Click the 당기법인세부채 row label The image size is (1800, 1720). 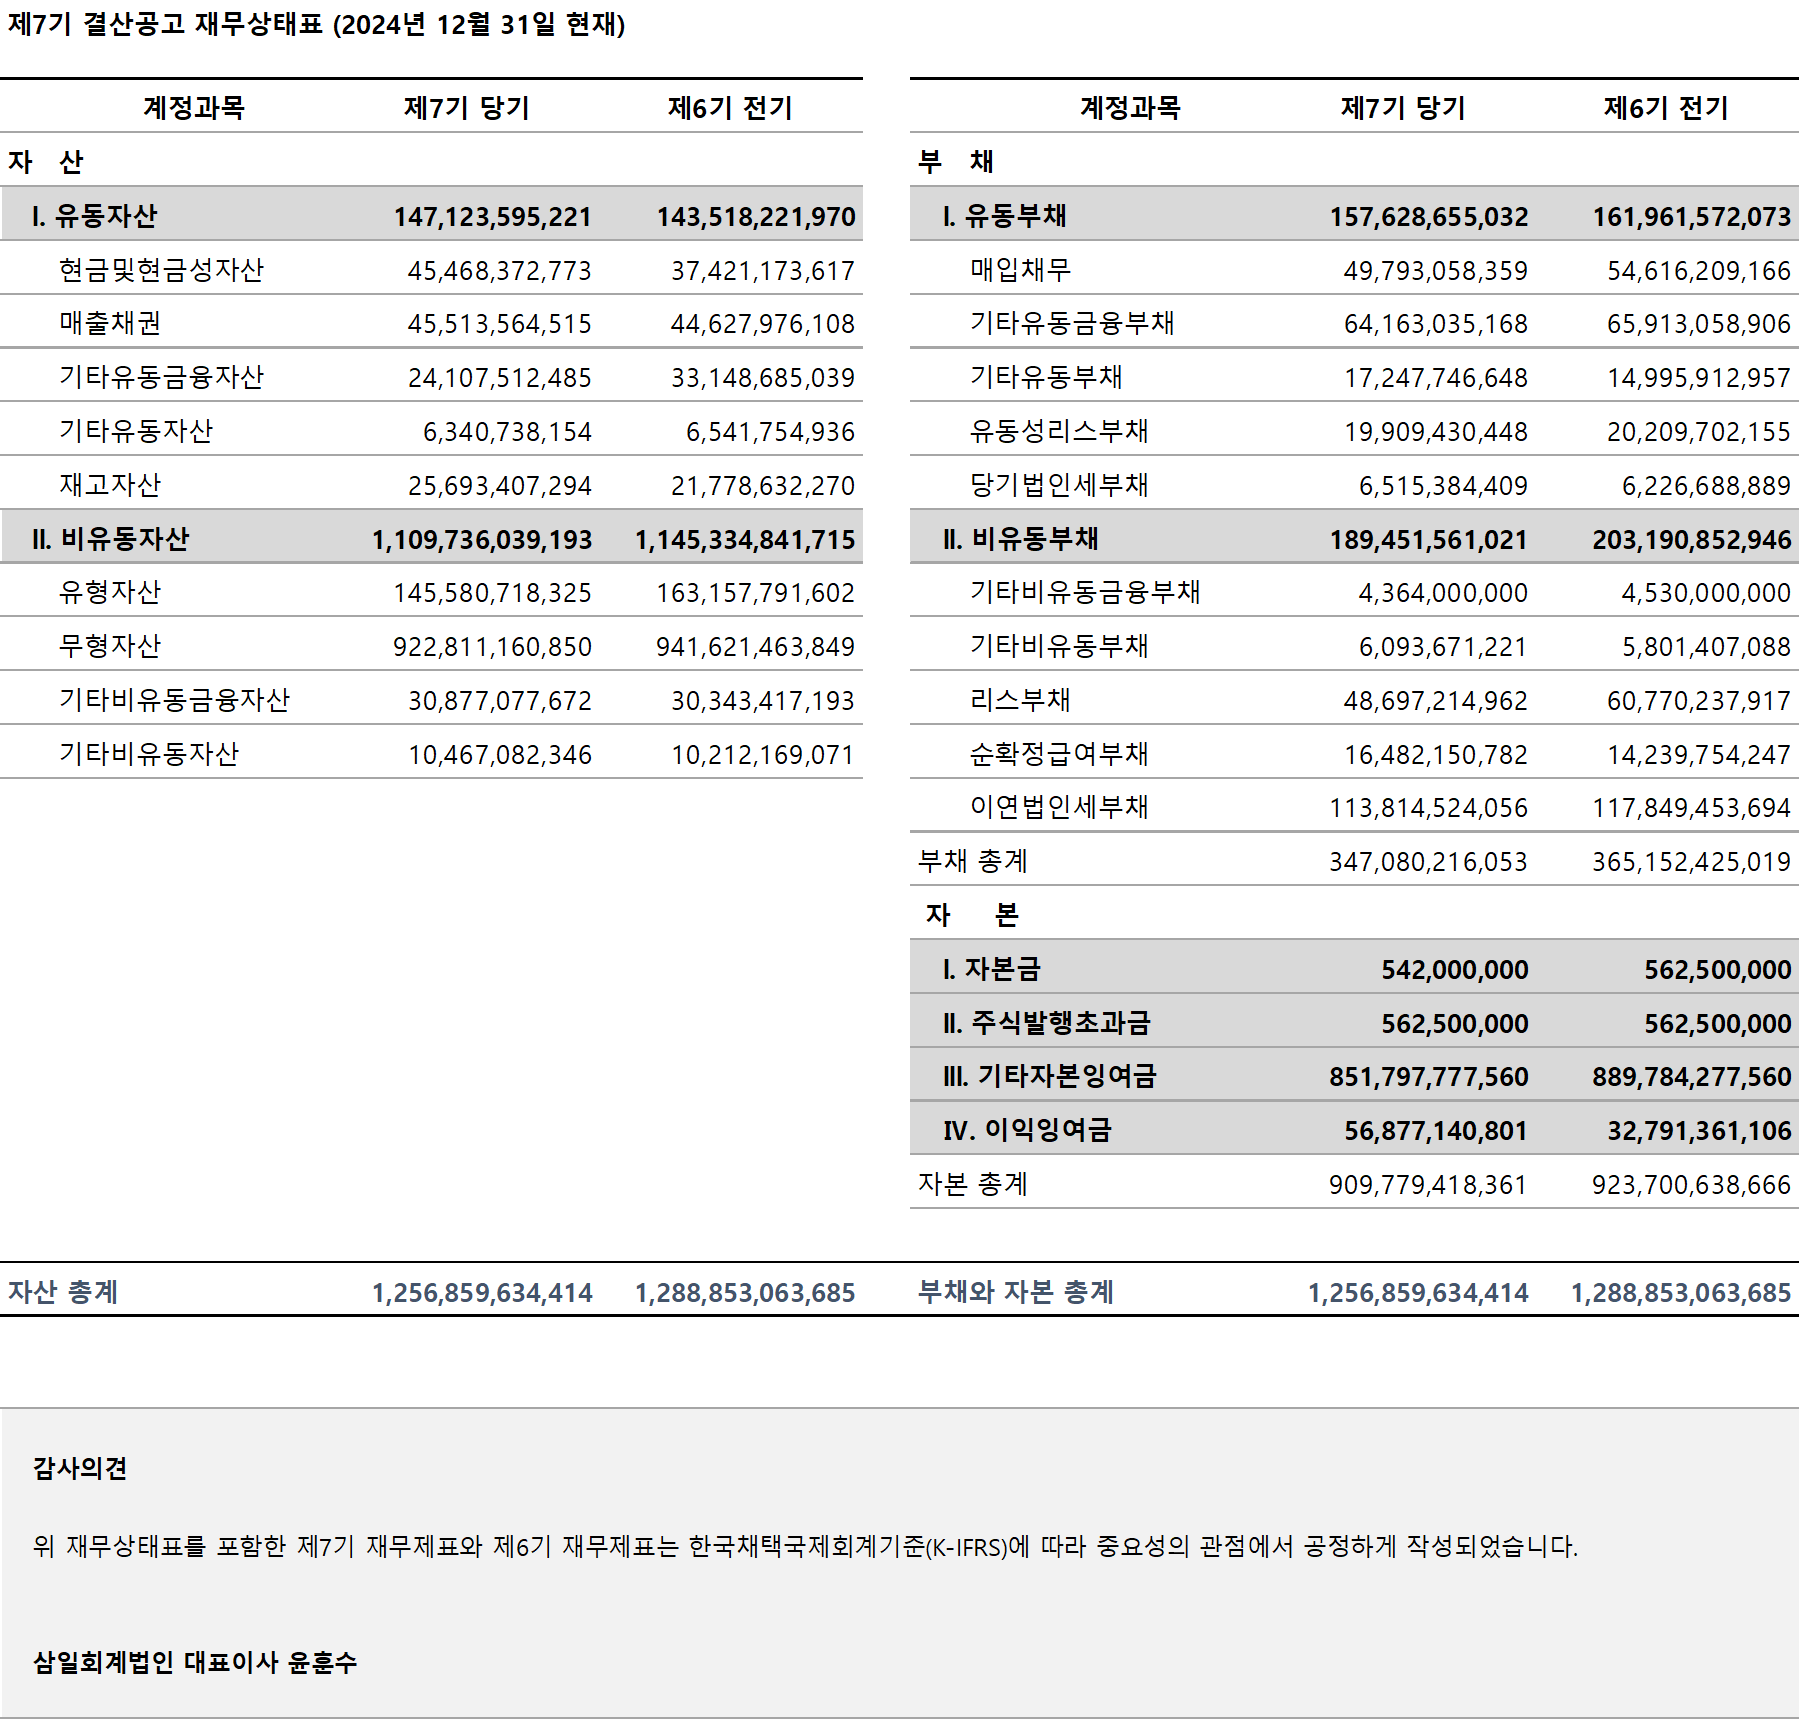1060,485
